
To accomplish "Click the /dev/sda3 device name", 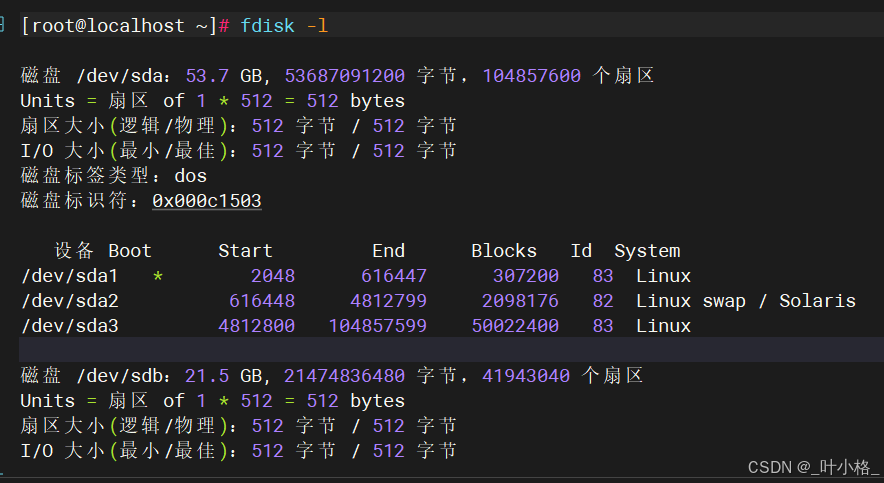I will coord(70,326).
